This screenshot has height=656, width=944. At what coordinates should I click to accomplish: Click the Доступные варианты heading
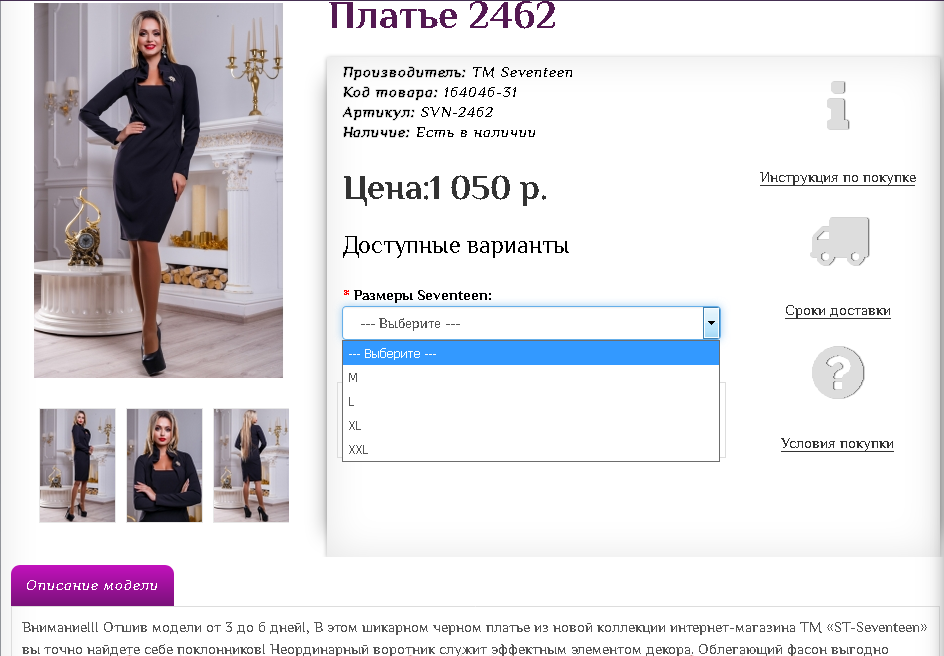[456, 246]
